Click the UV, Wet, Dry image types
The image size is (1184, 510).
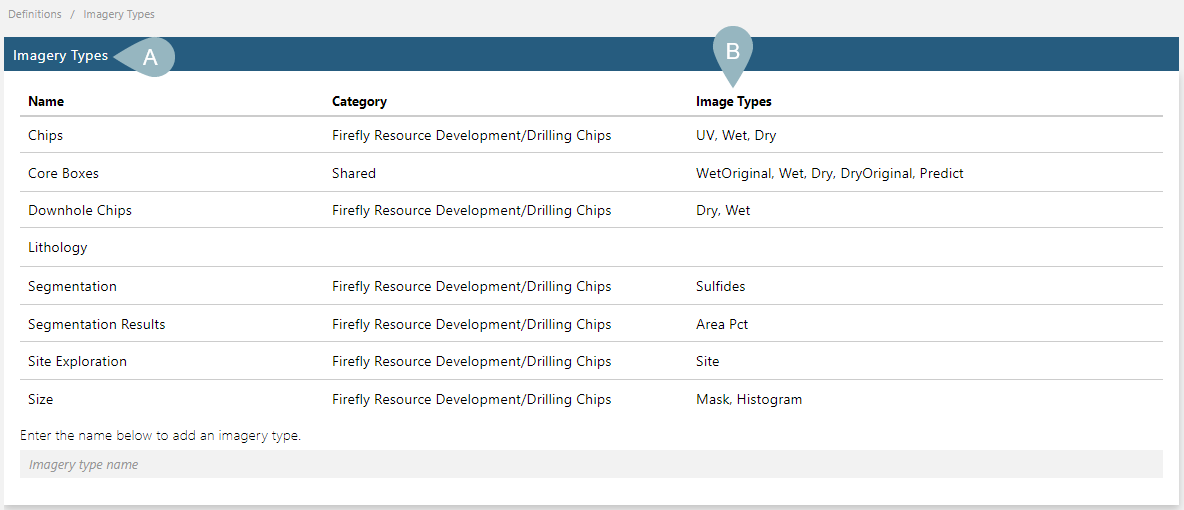tap(736, 136)
